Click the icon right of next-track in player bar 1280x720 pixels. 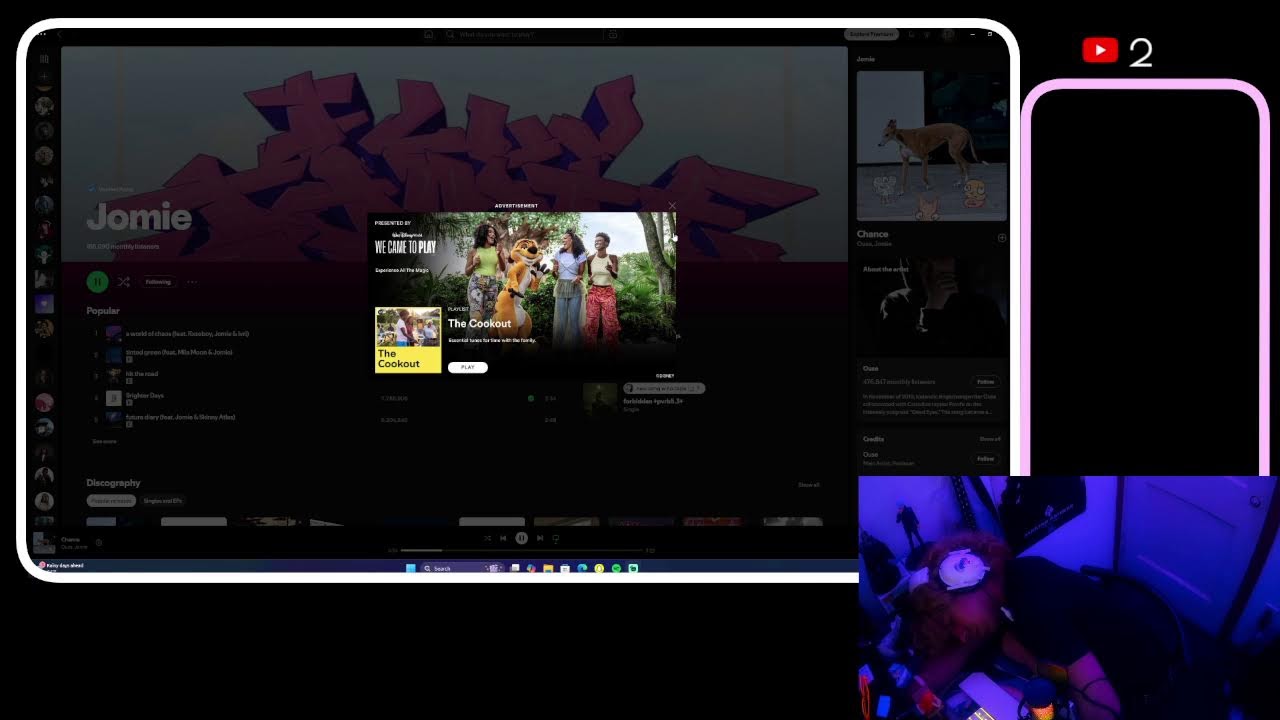[556, 538]
